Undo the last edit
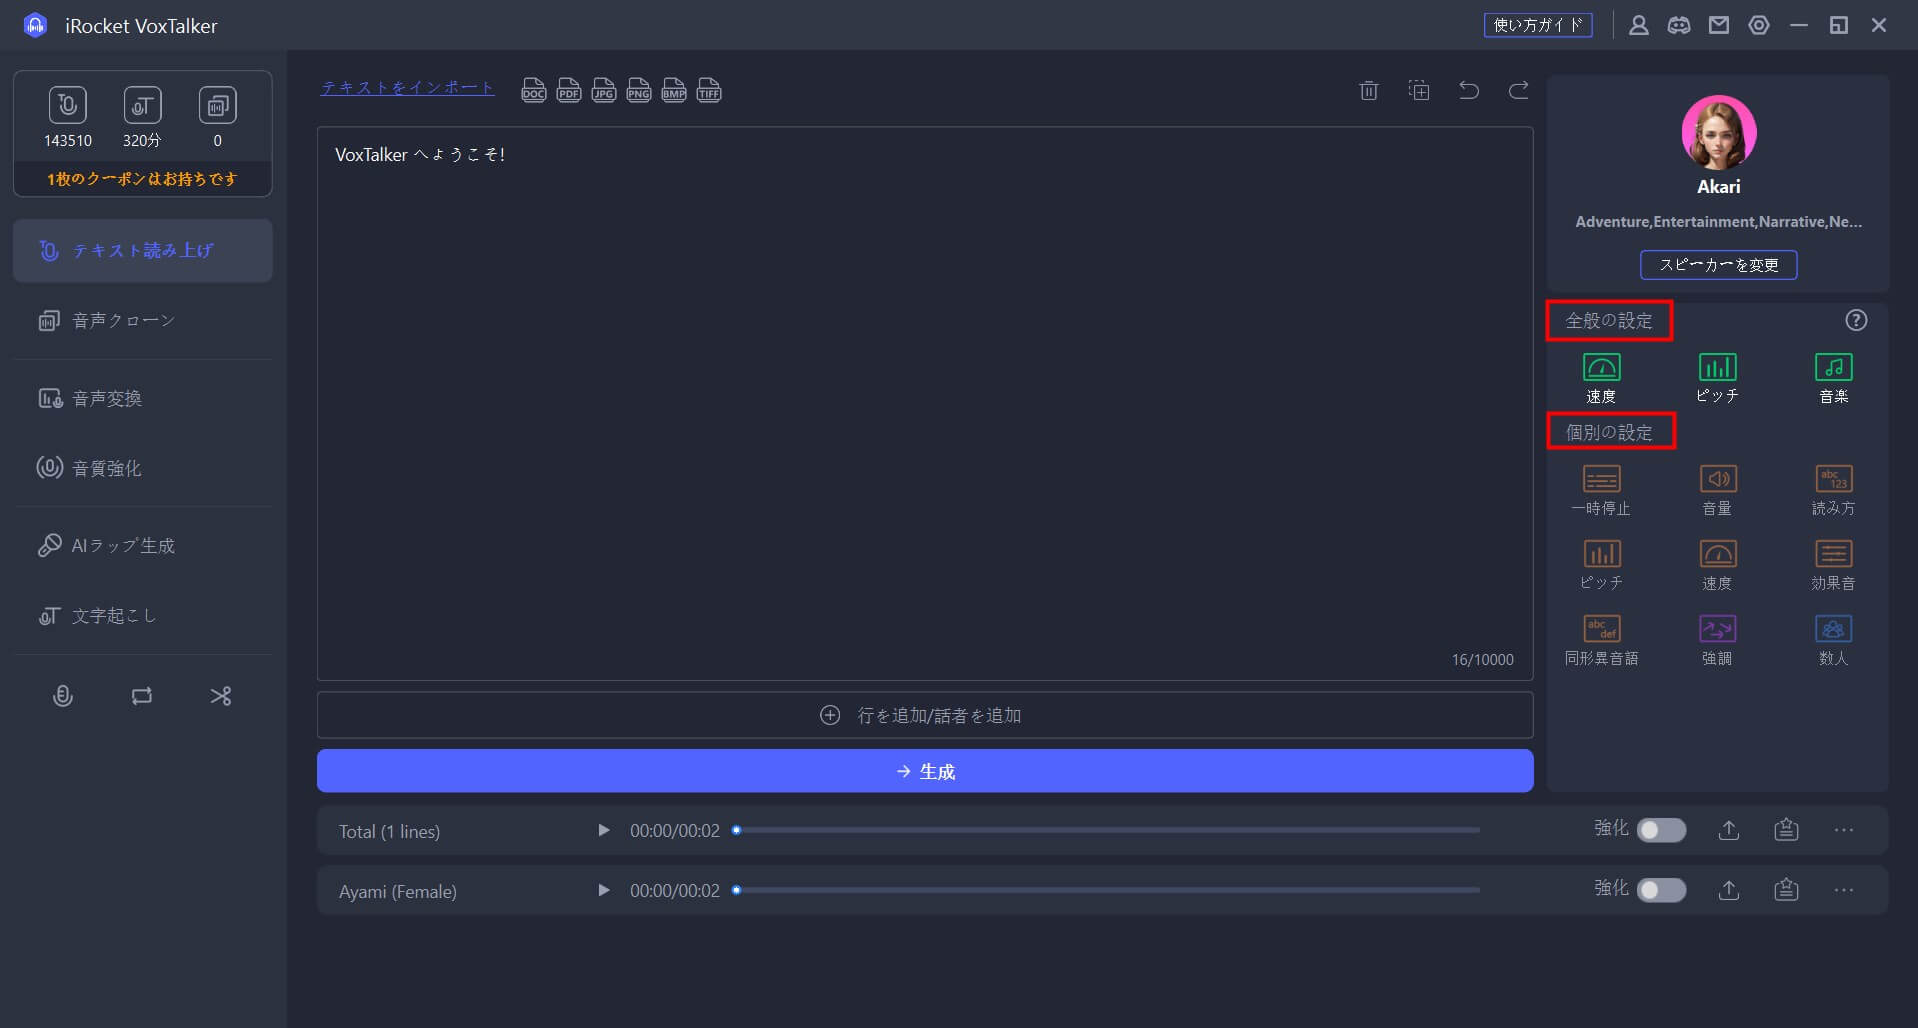This screenshot has width=1918, height=1028. point(1469,91)
